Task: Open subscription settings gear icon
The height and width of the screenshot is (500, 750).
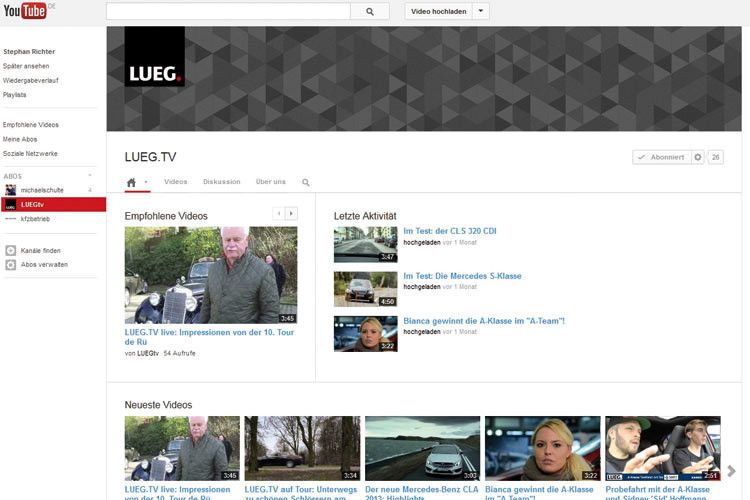Action: point(698,157)
